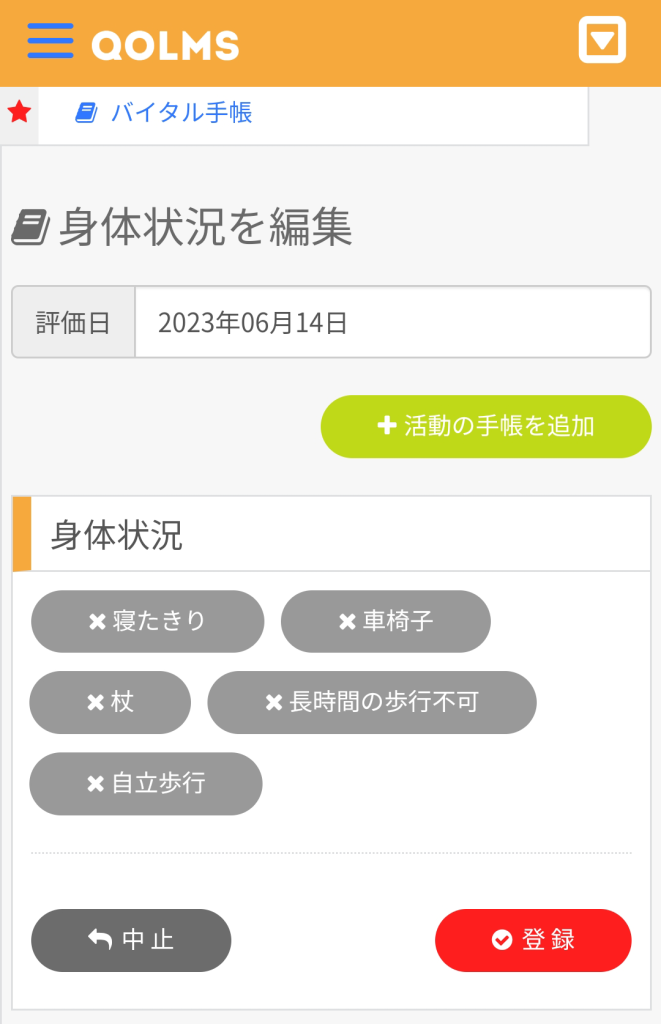The width and height of the screenshot is (661, 1024).
Task: Click the plus icon on 活動の手帳を追加
Action: click(x=387, y=426)
